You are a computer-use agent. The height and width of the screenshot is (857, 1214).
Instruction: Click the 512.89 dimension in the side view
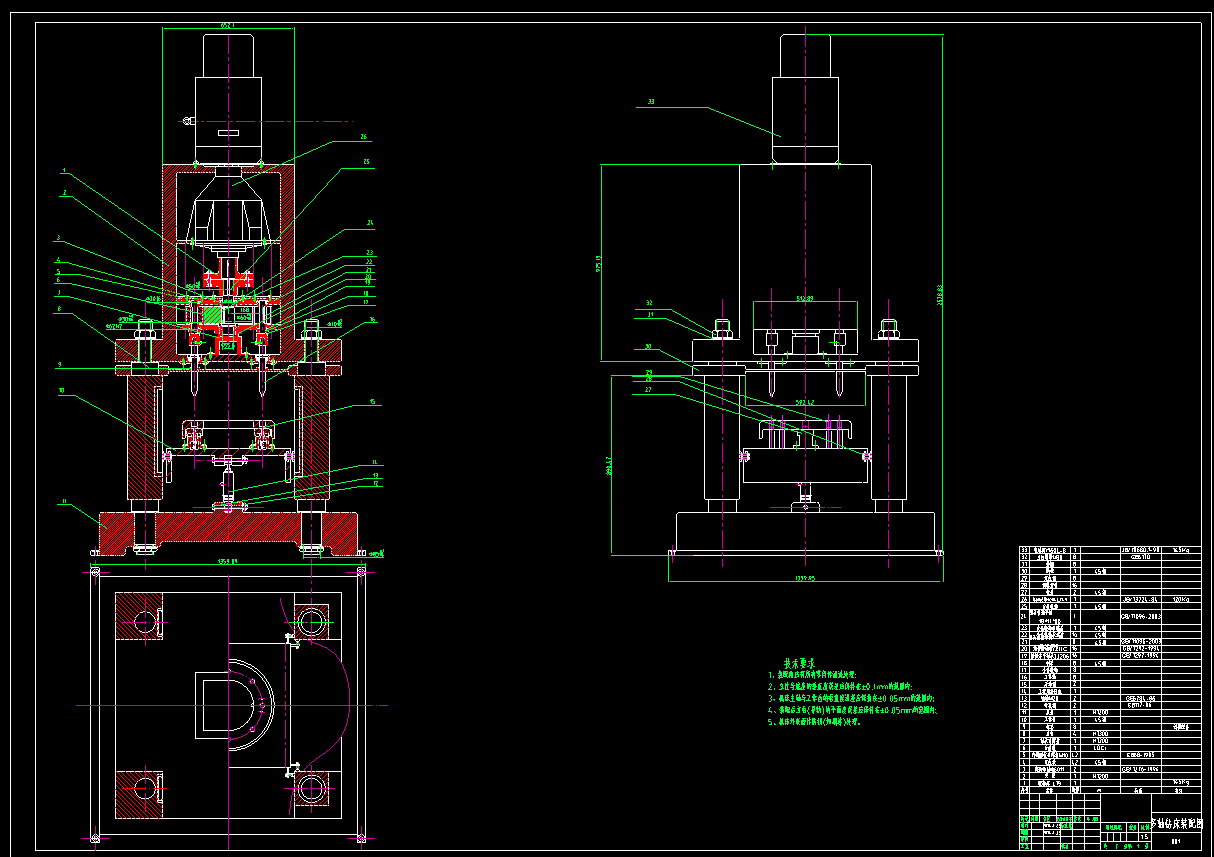[x=805, y=298]
